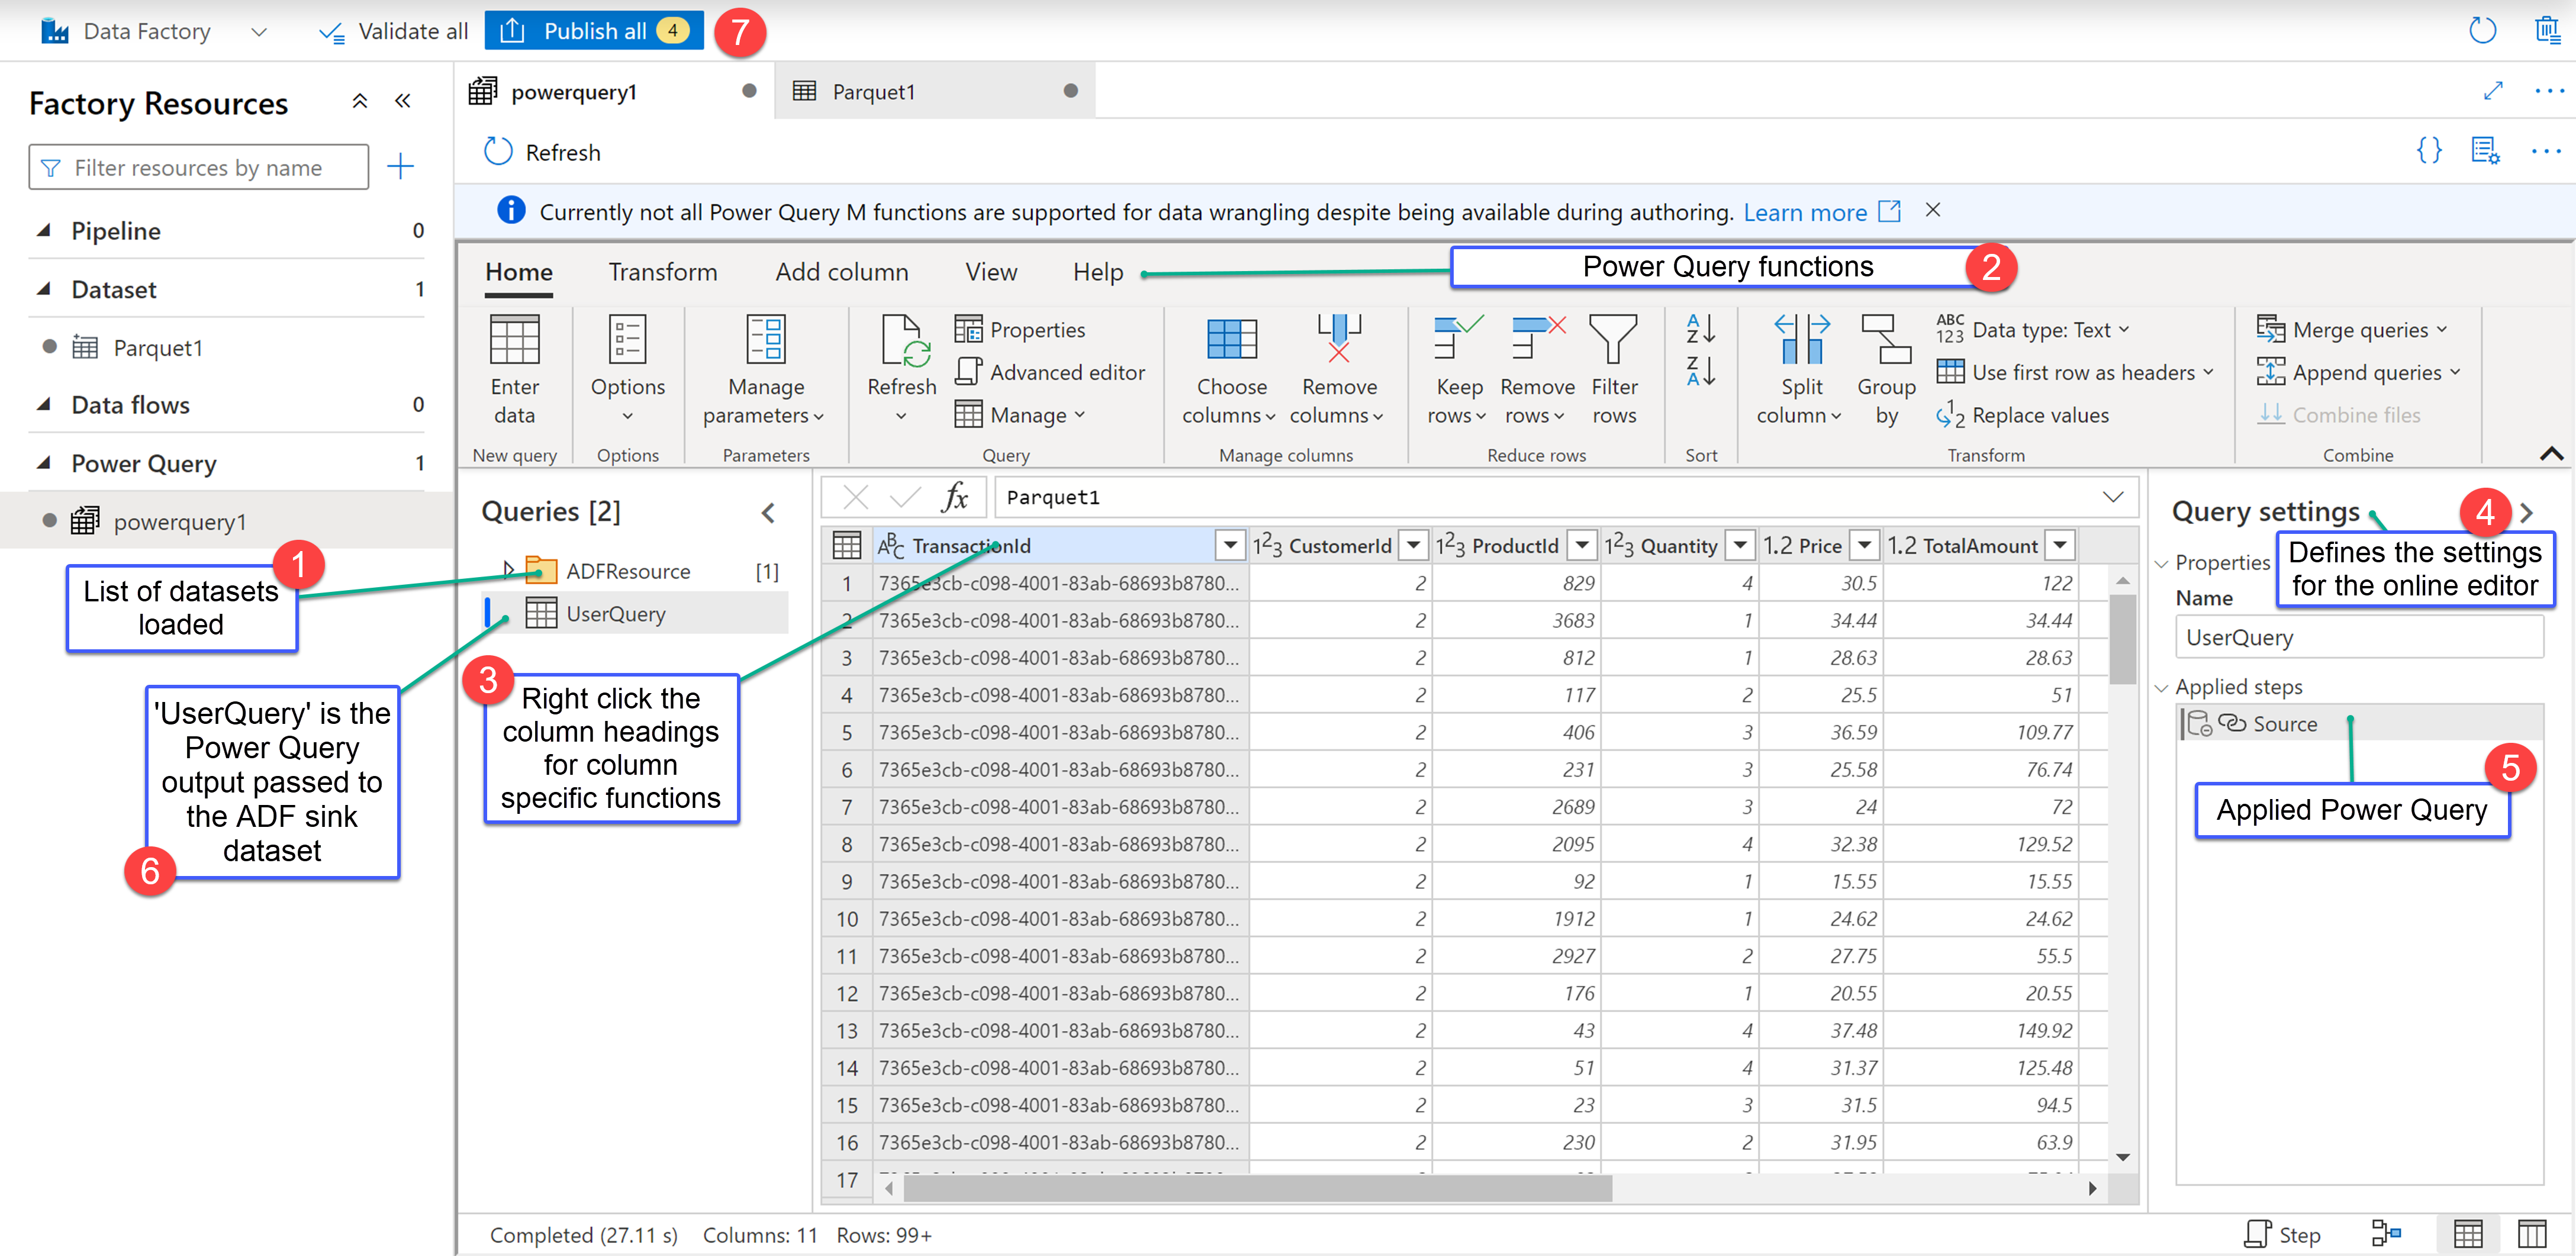Toggle the diagram view button
The image size is (2576, 1256).
point(2386,1234)
